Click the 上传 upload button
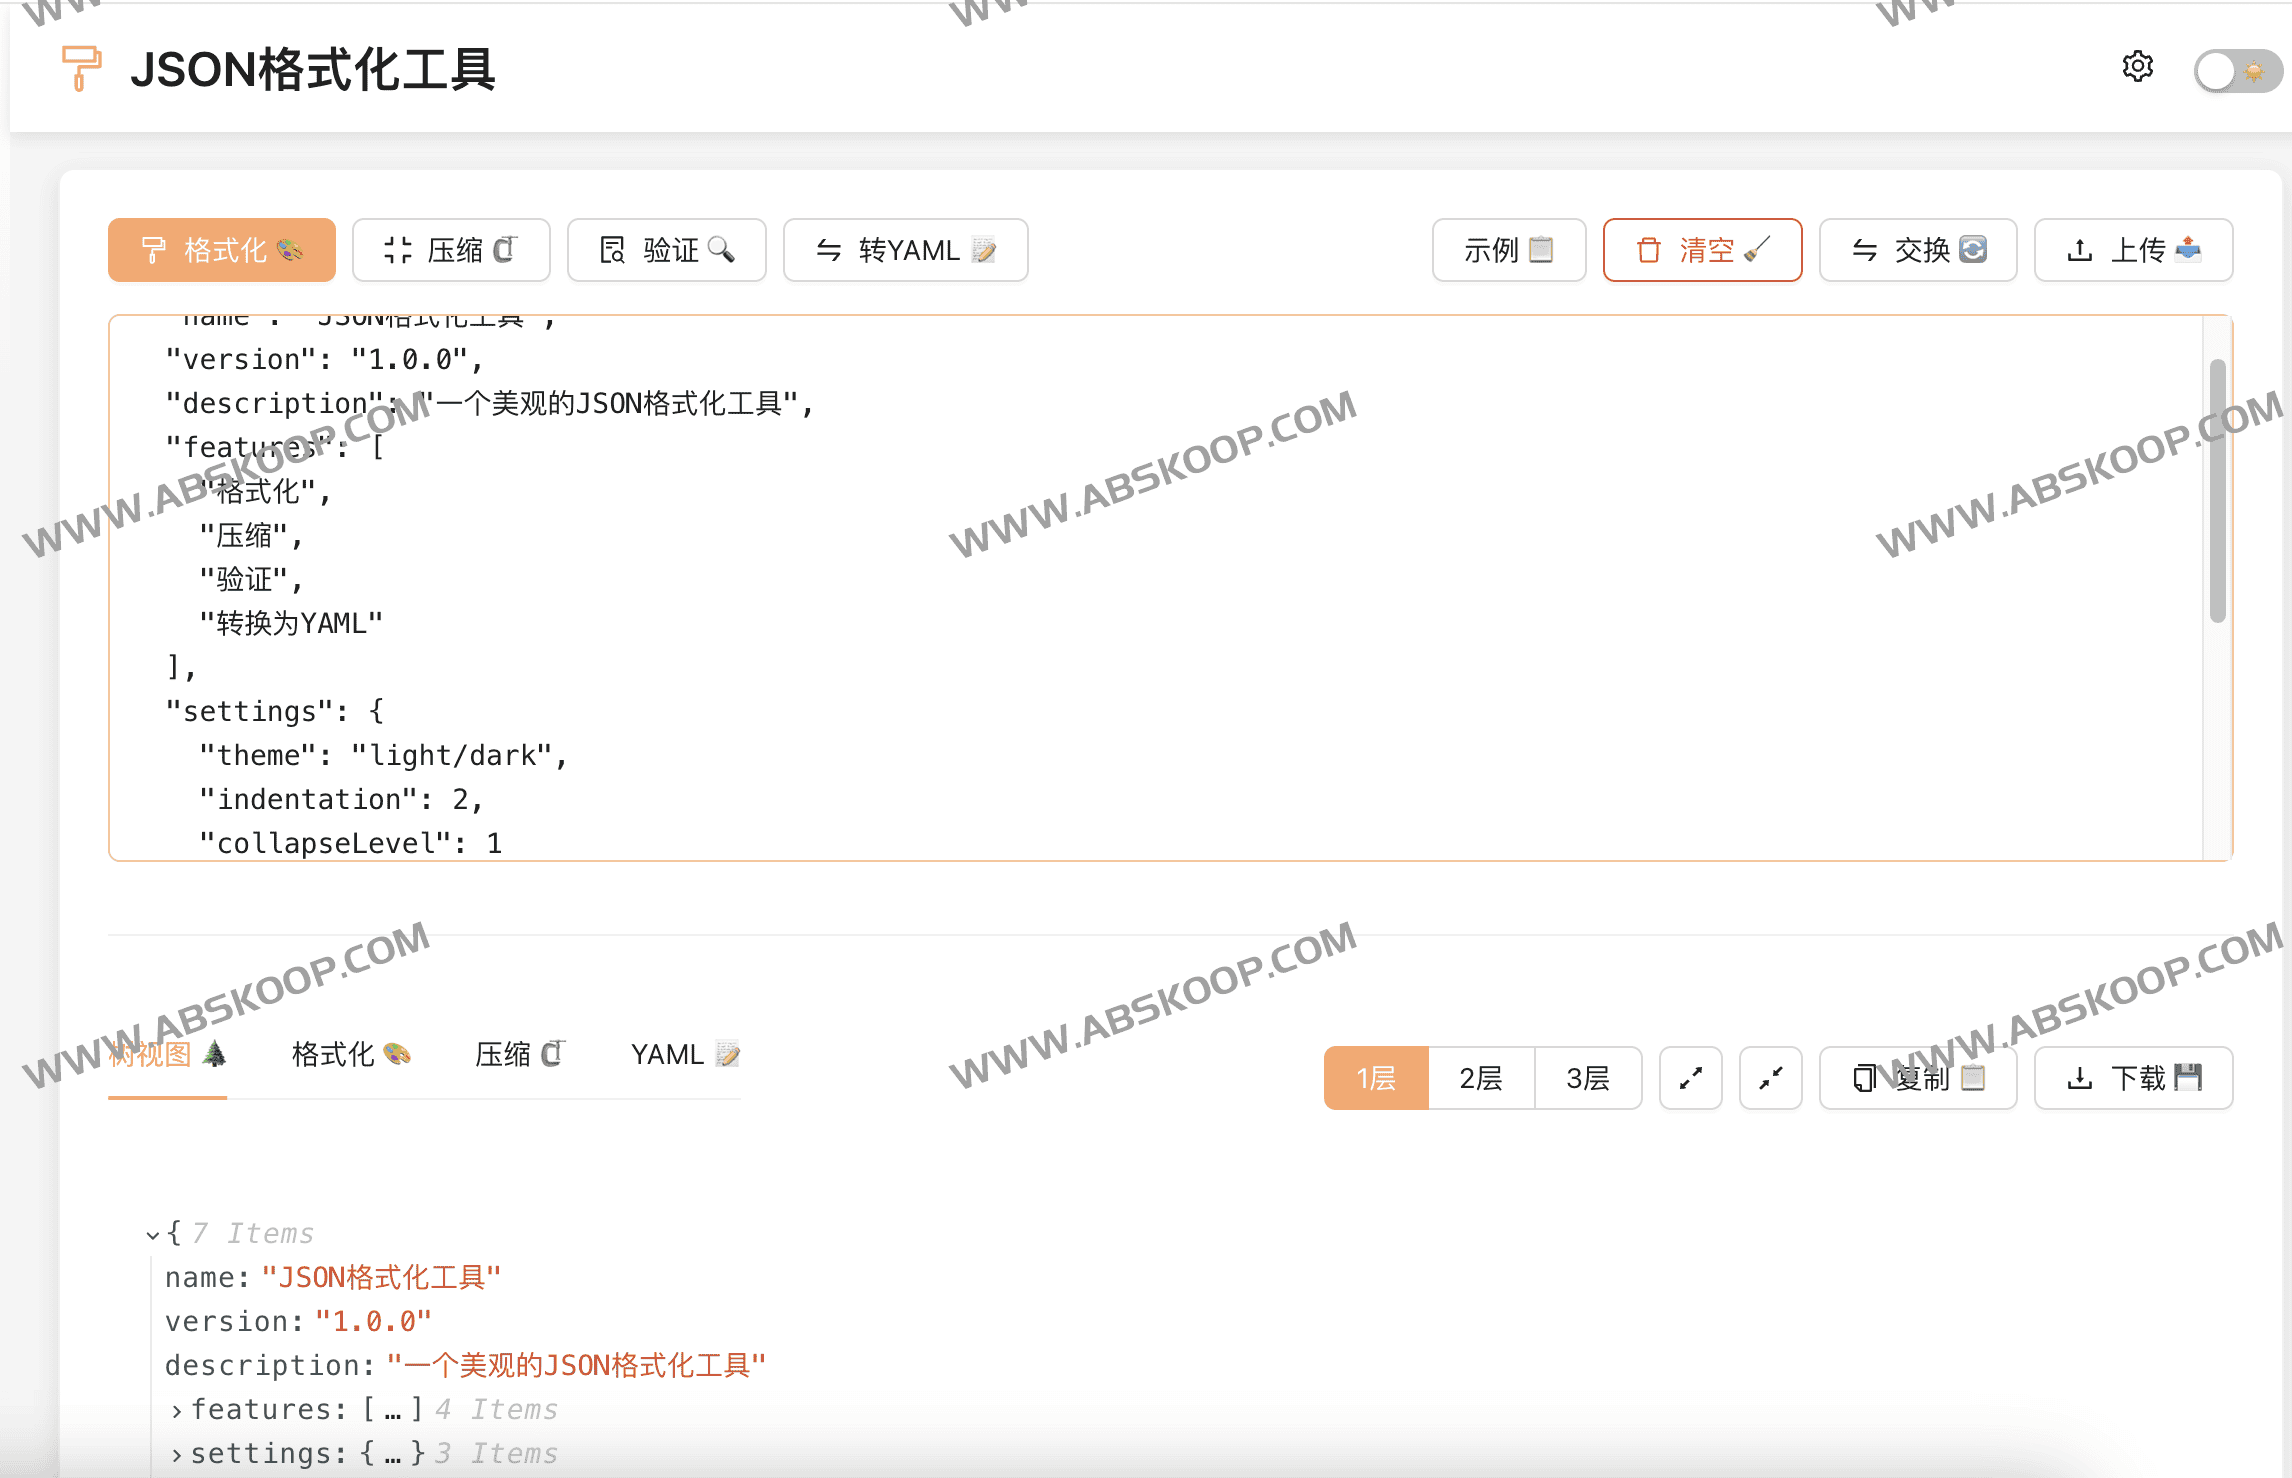 click(x=2133, y=250)
